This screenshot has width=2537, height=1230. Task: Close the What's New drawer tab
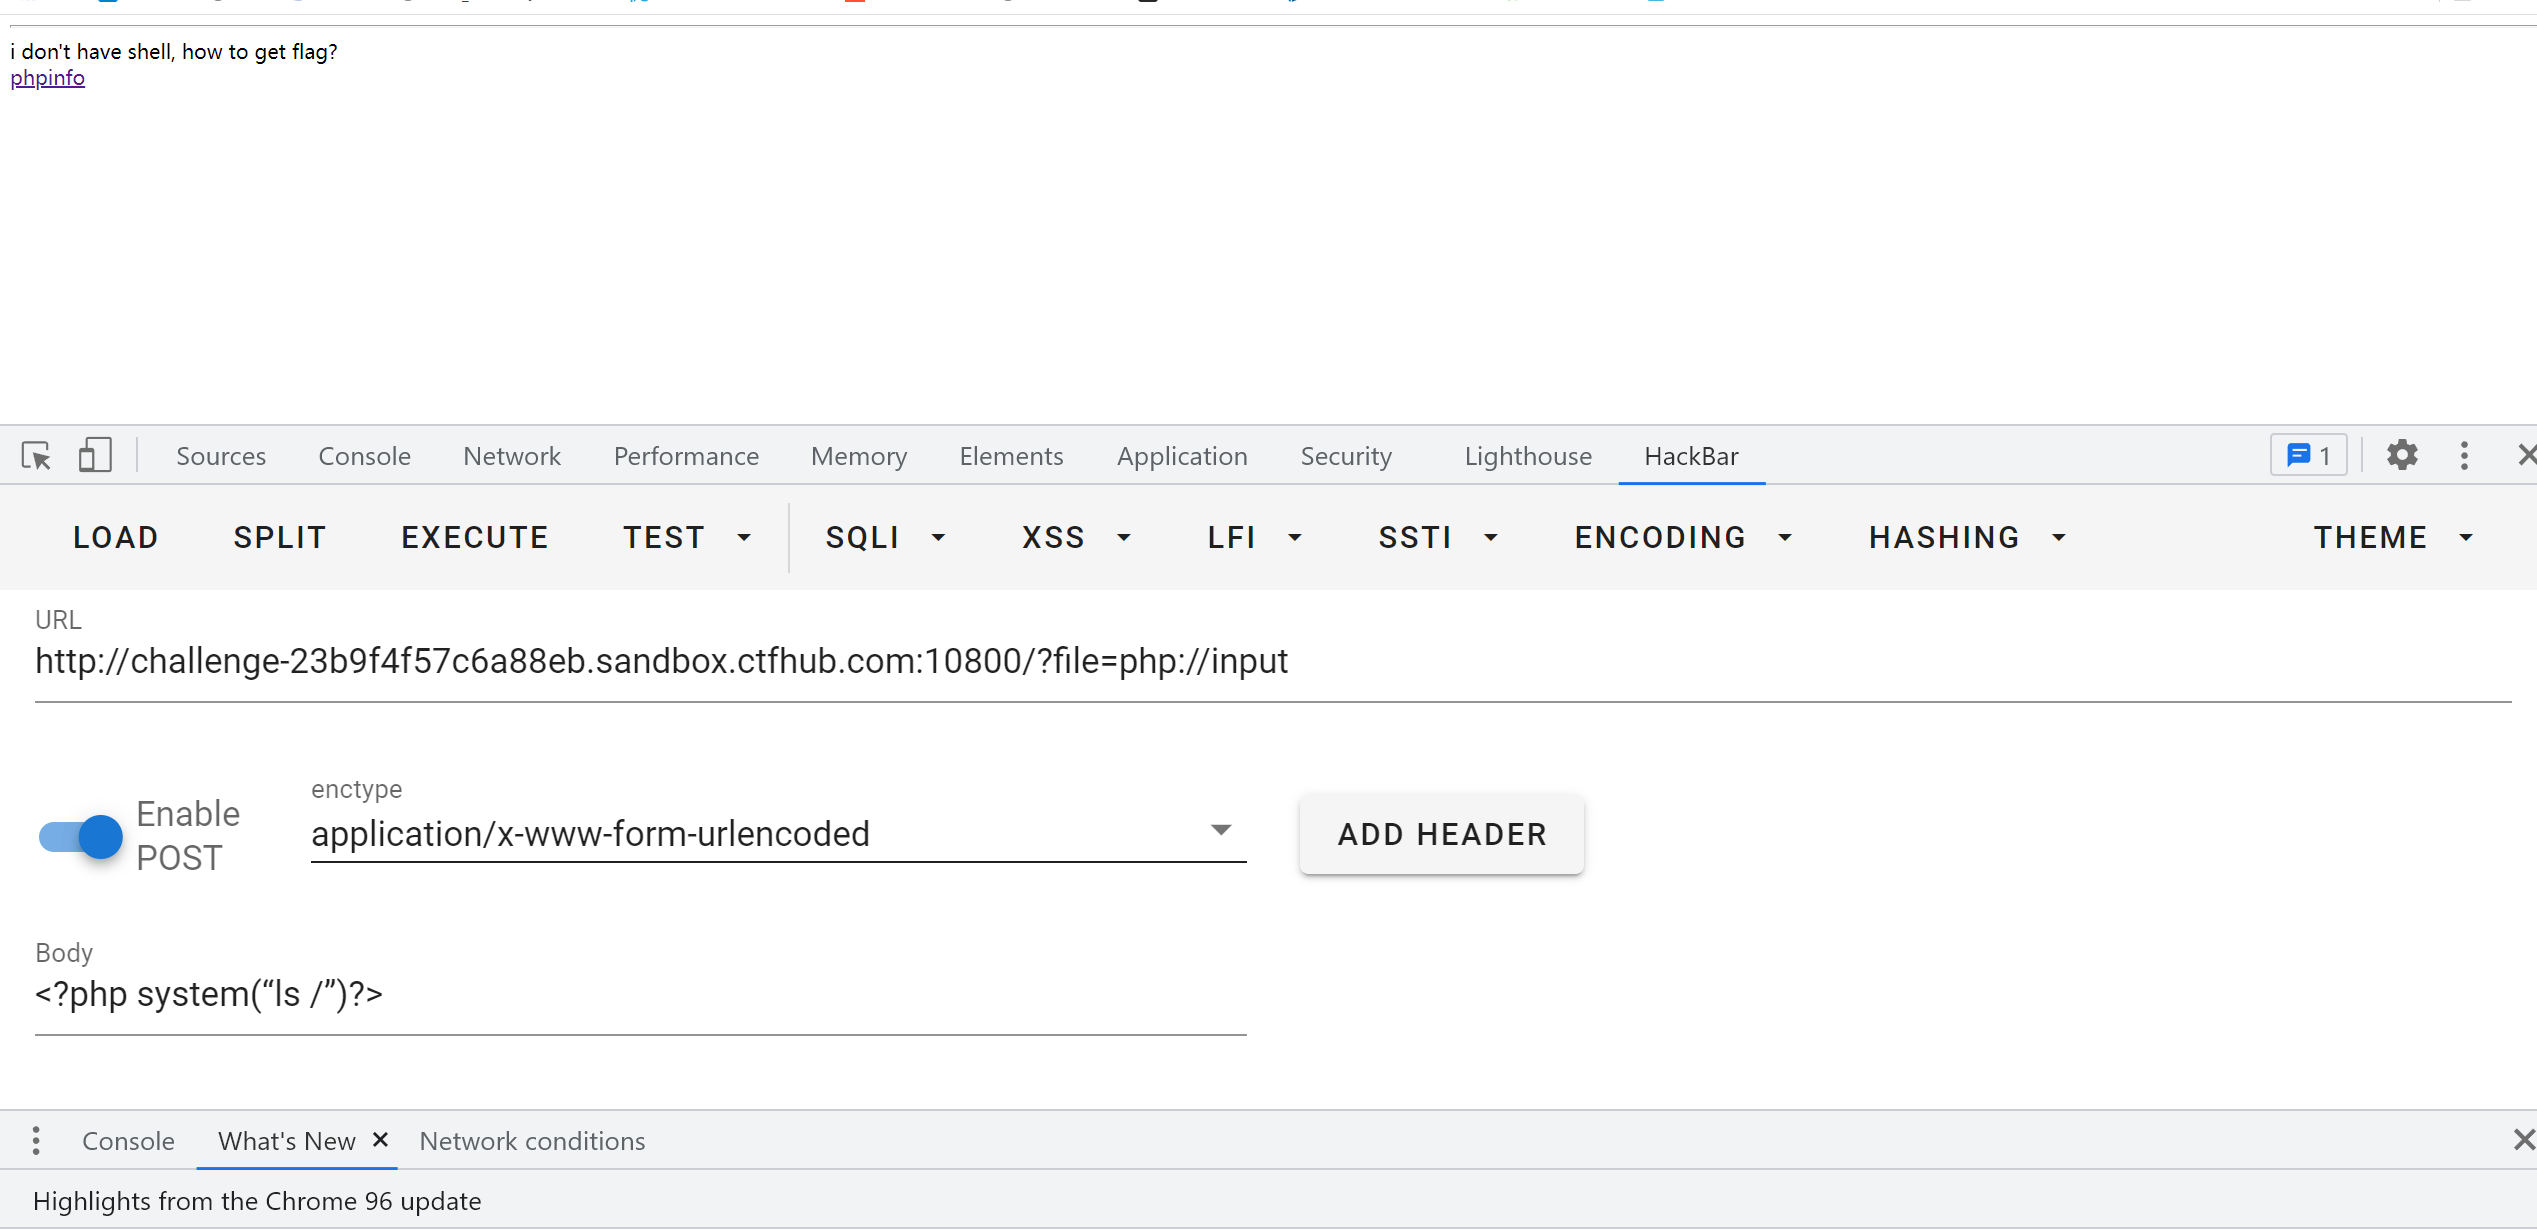tap(380, 1140)
